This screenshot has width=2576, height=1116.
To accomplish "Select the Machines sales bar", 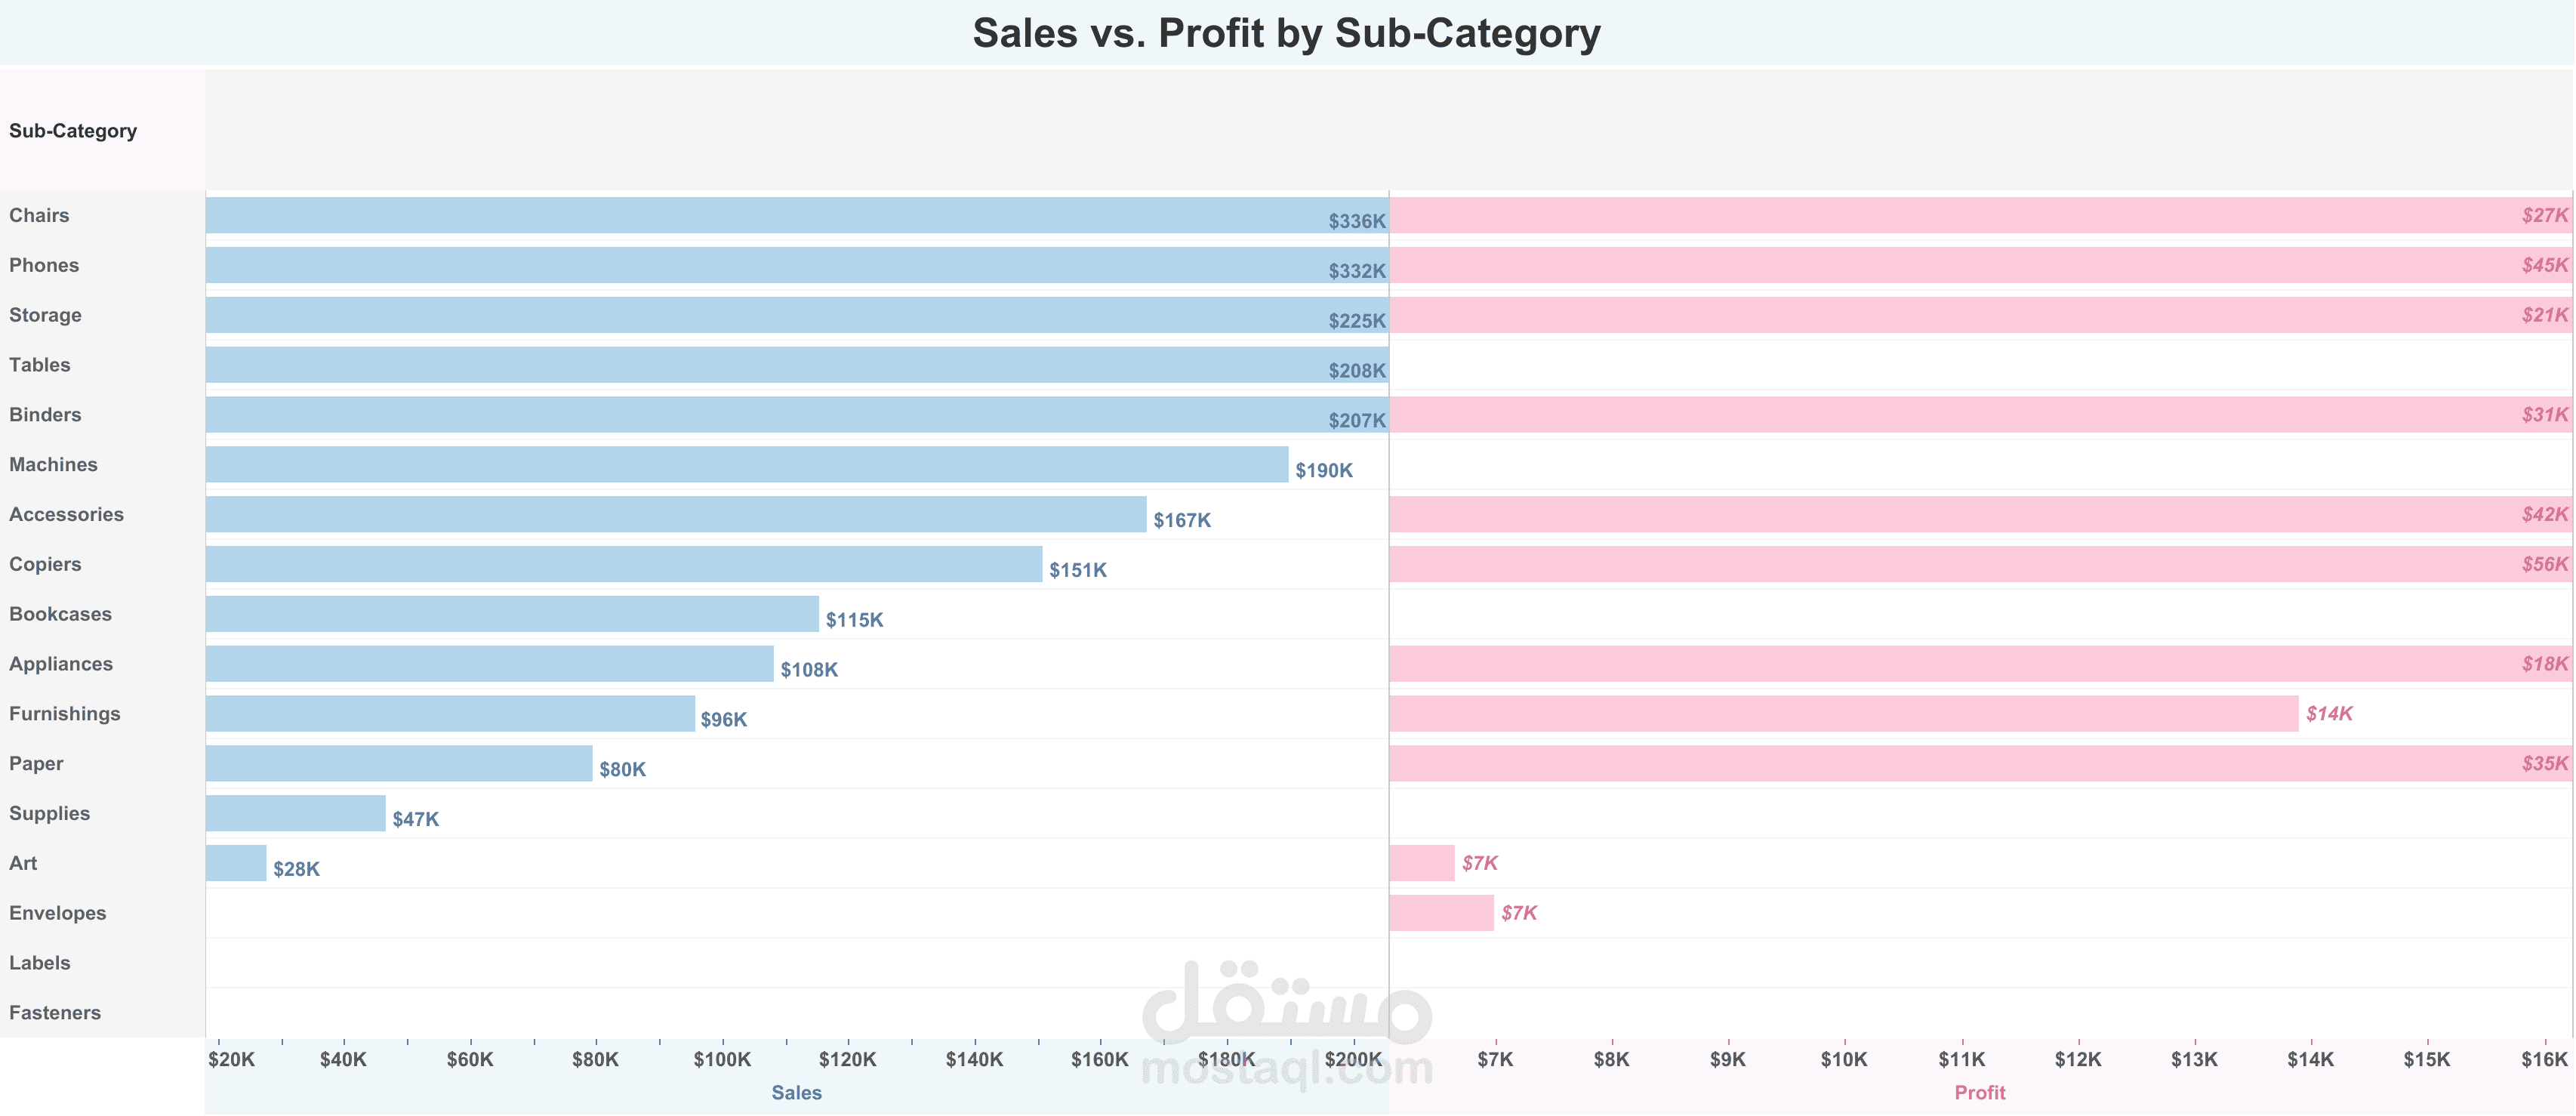I will pyautogui.click(x=747, y=464).
